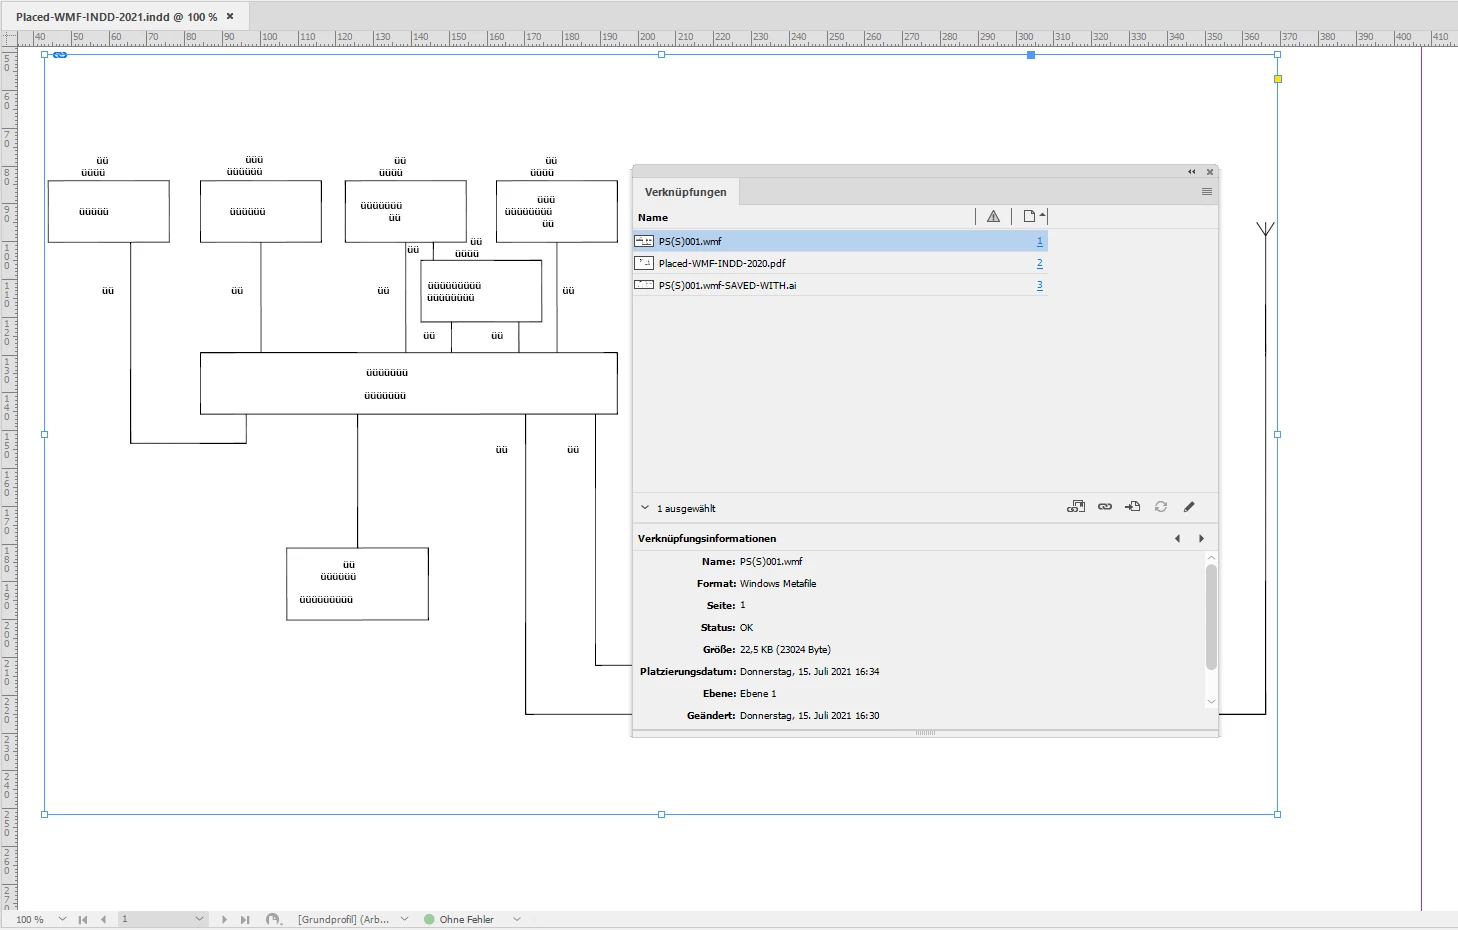
Task: Click Relink from CC Libraries icon
Action: 1076,507
